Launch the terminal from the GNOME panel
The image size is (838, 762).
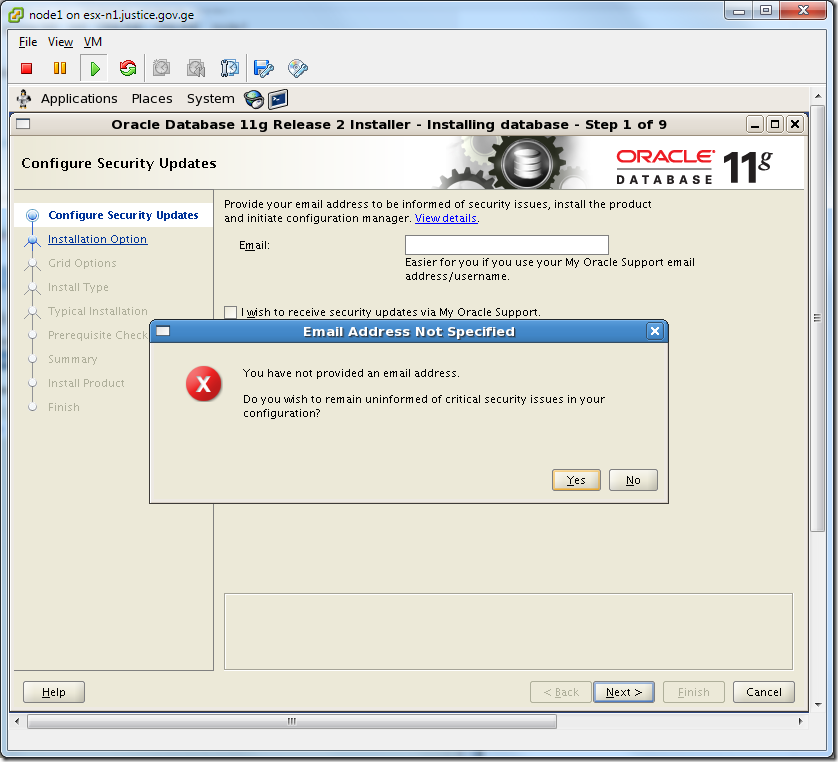pos(277,98)
